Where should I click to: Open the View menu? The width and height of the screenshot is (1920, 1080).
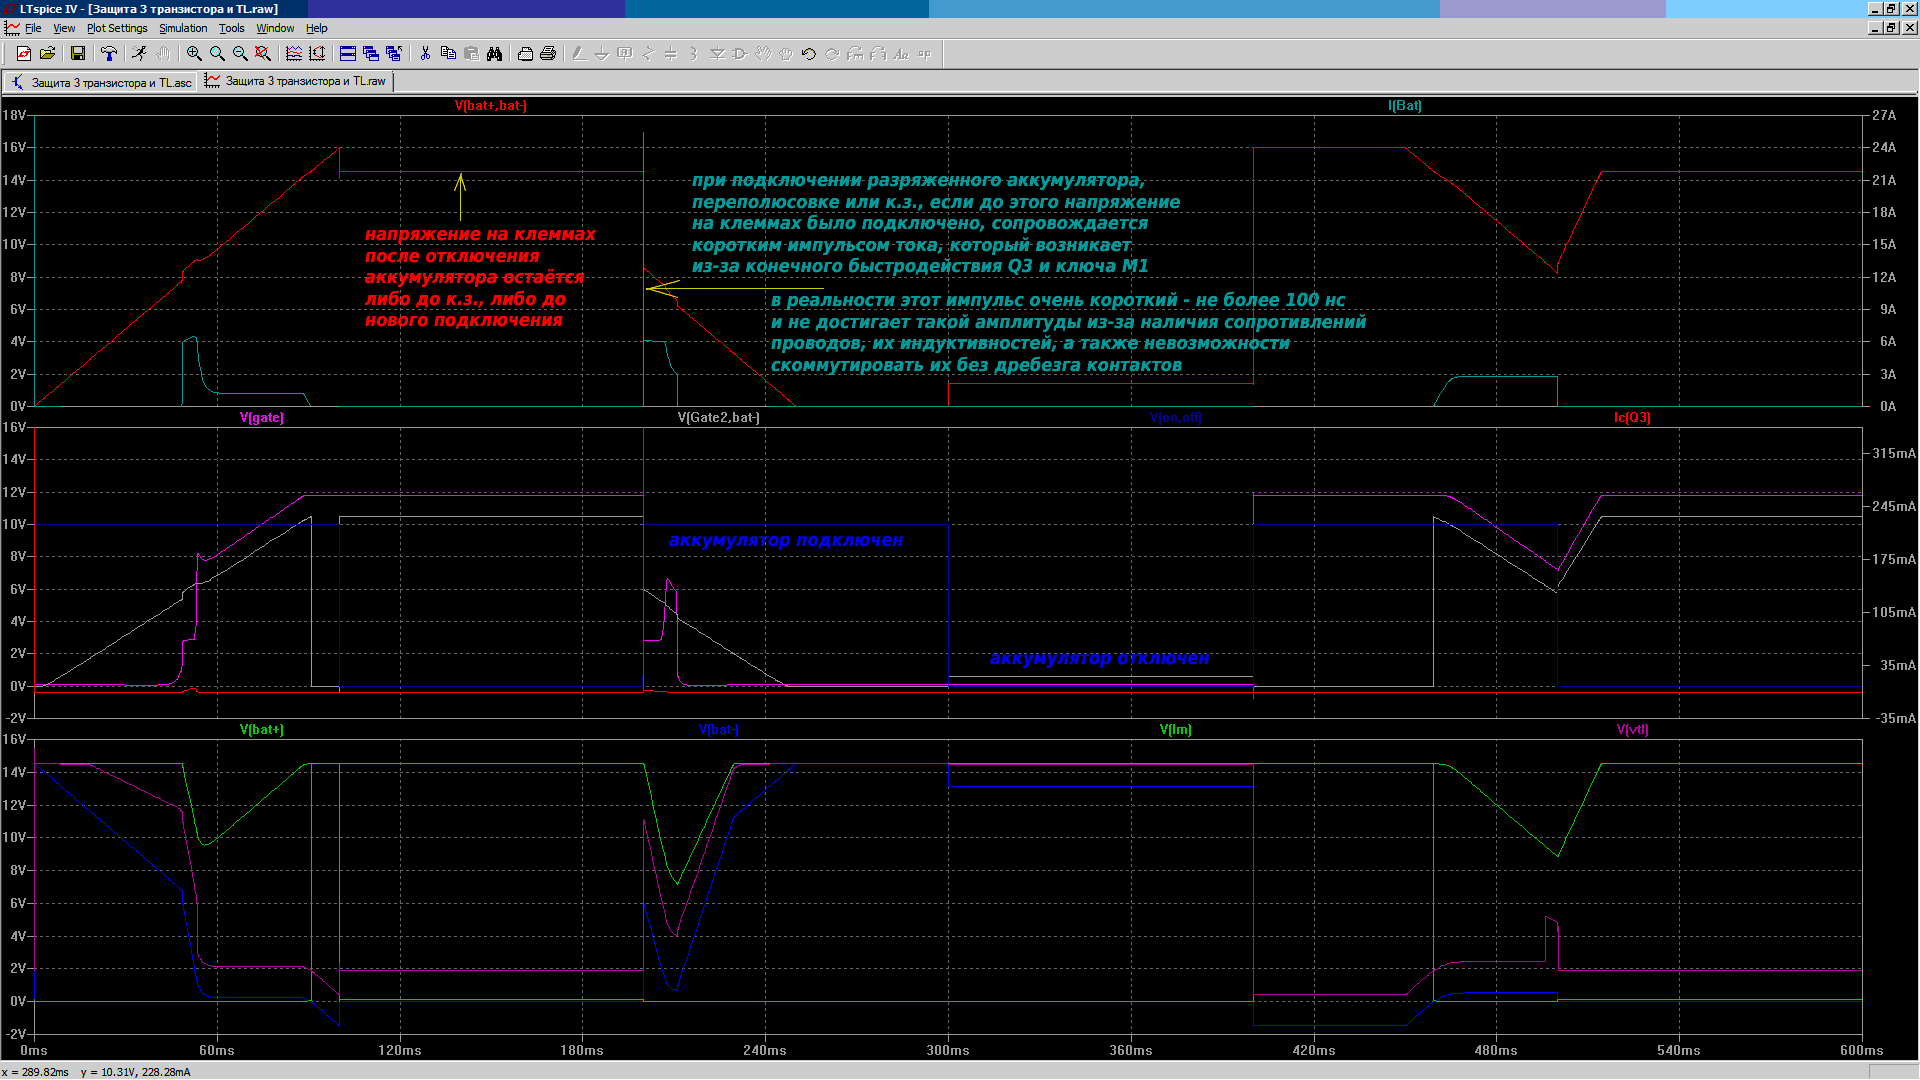tap(64, 28)
